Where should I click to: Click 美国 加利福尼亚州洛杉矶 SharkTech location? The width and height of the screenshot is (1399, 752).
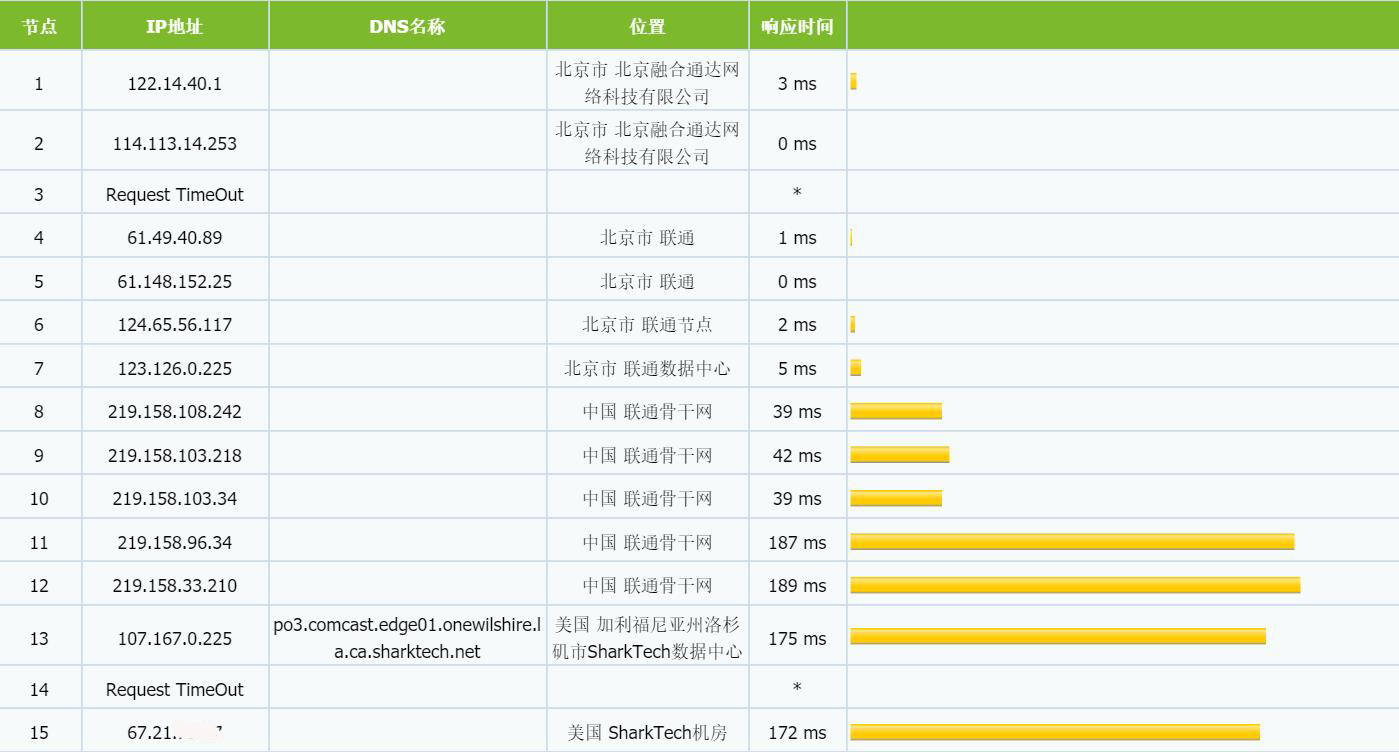click(x=647, y=638)
